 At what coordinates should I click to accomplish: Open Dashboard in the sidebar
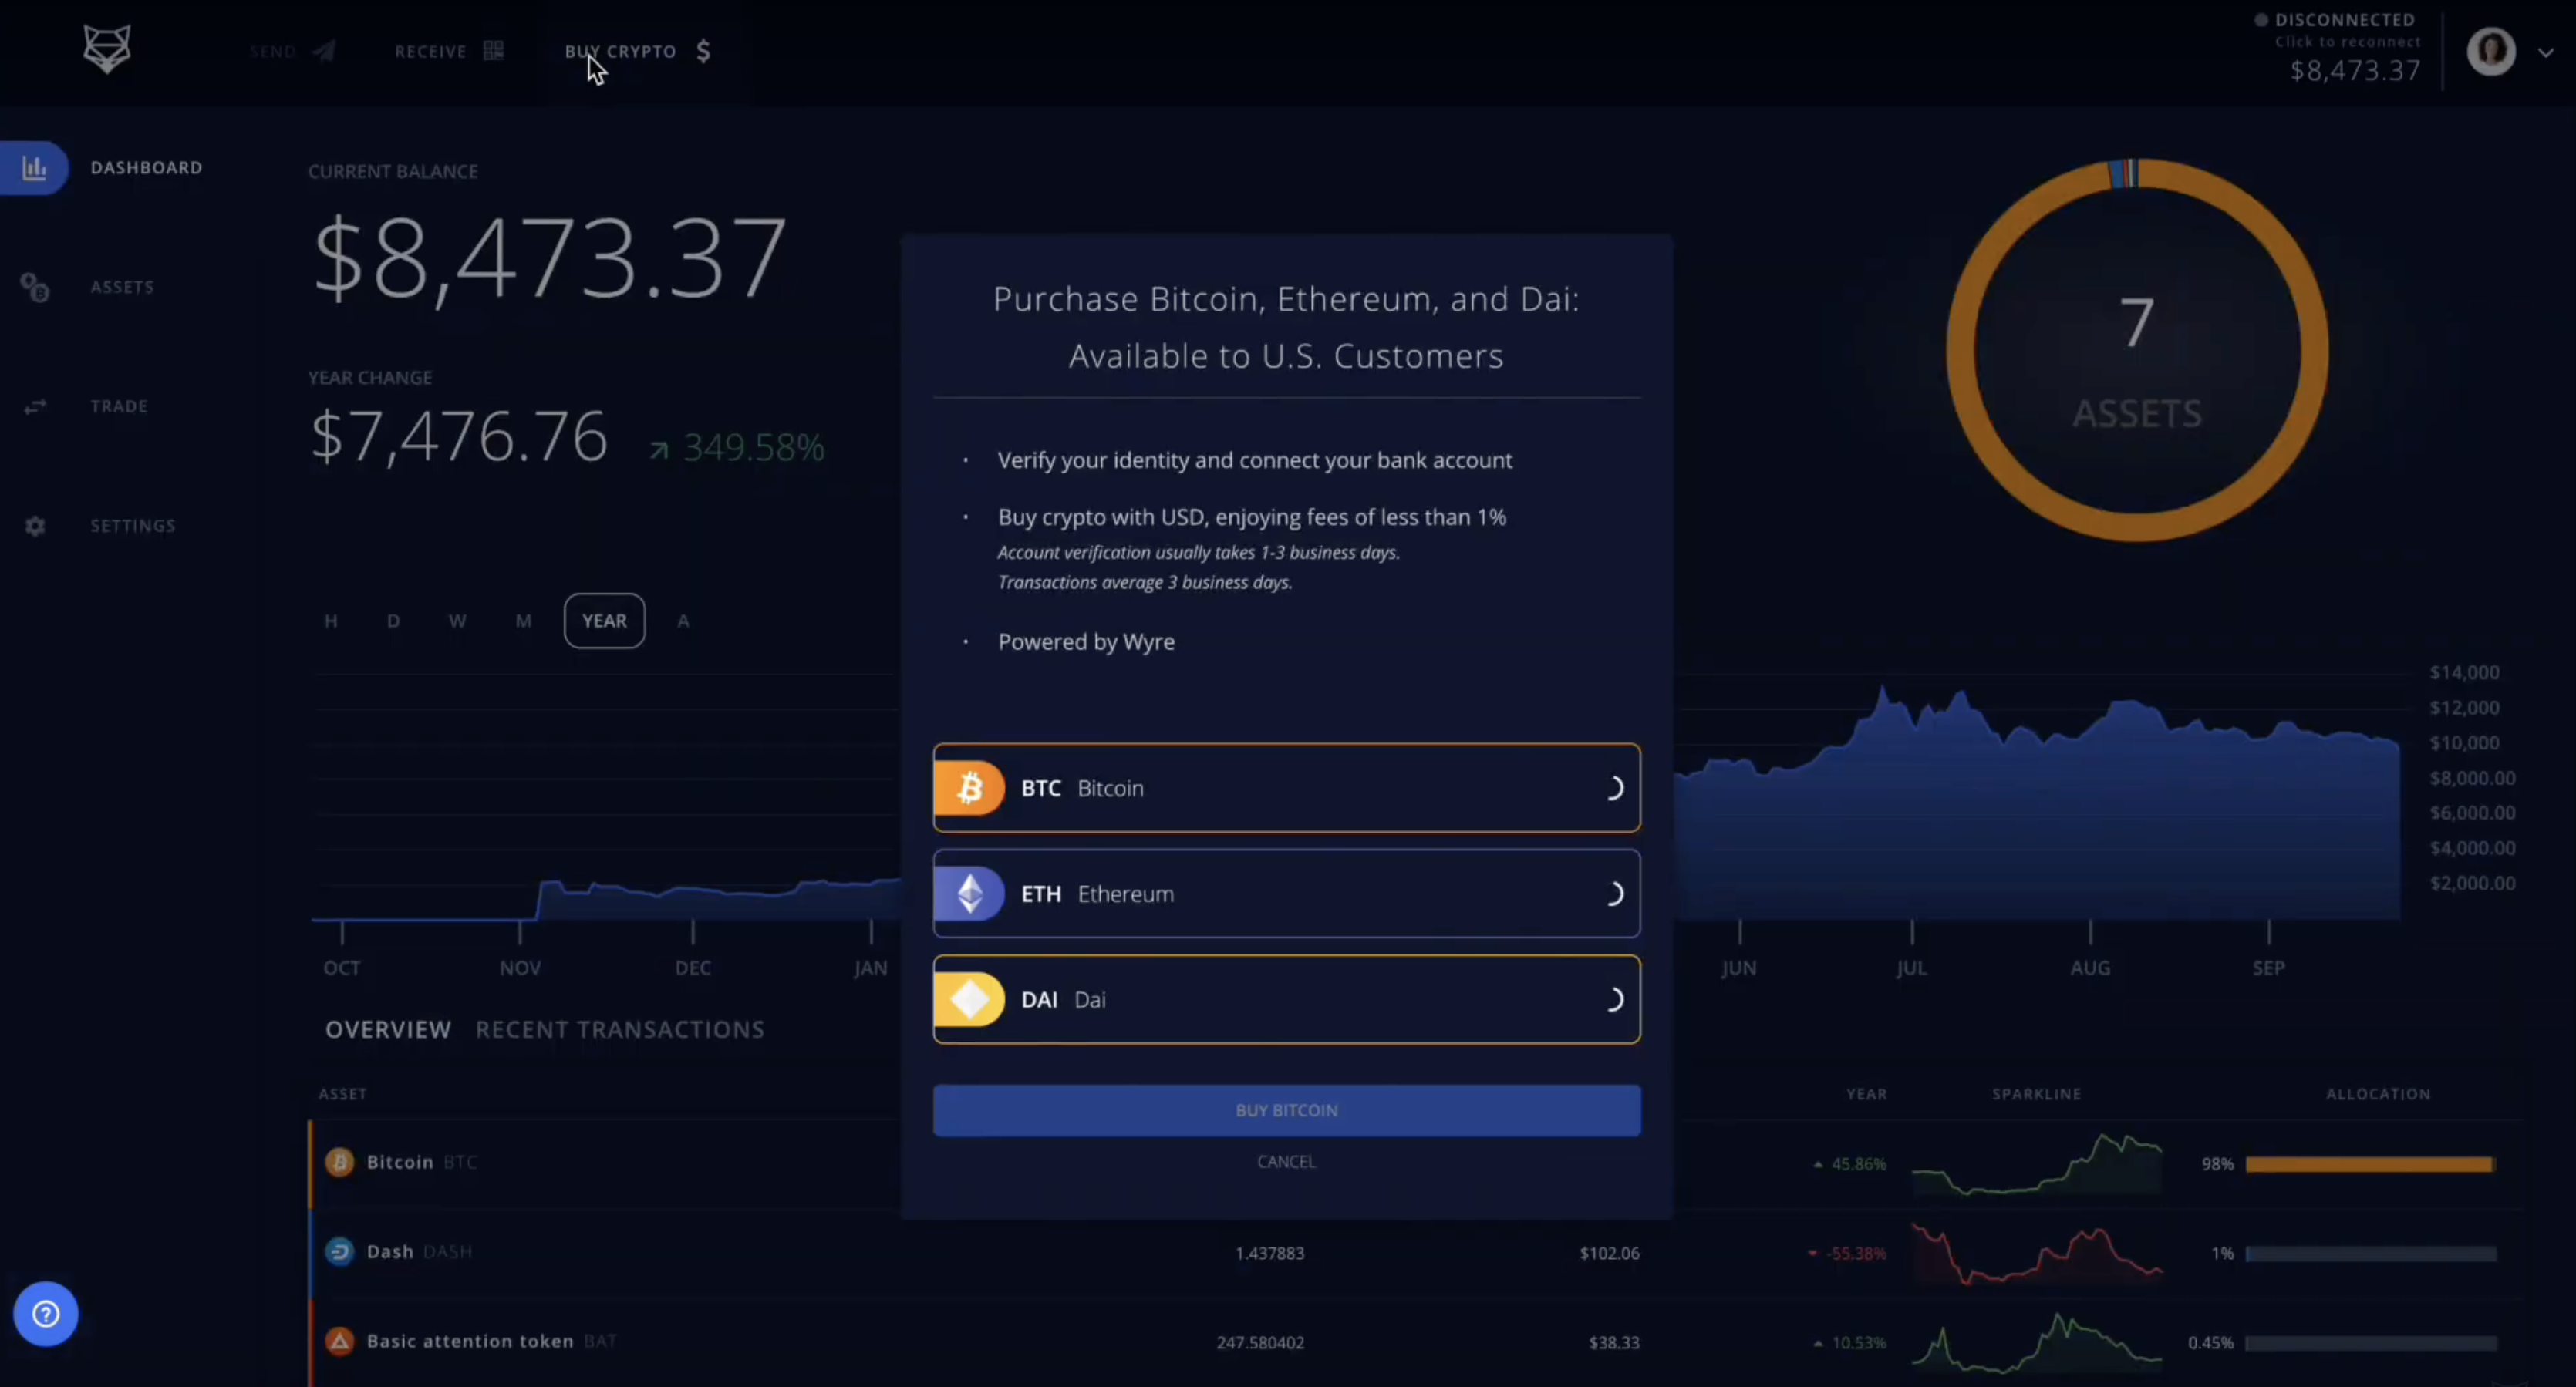146,168
